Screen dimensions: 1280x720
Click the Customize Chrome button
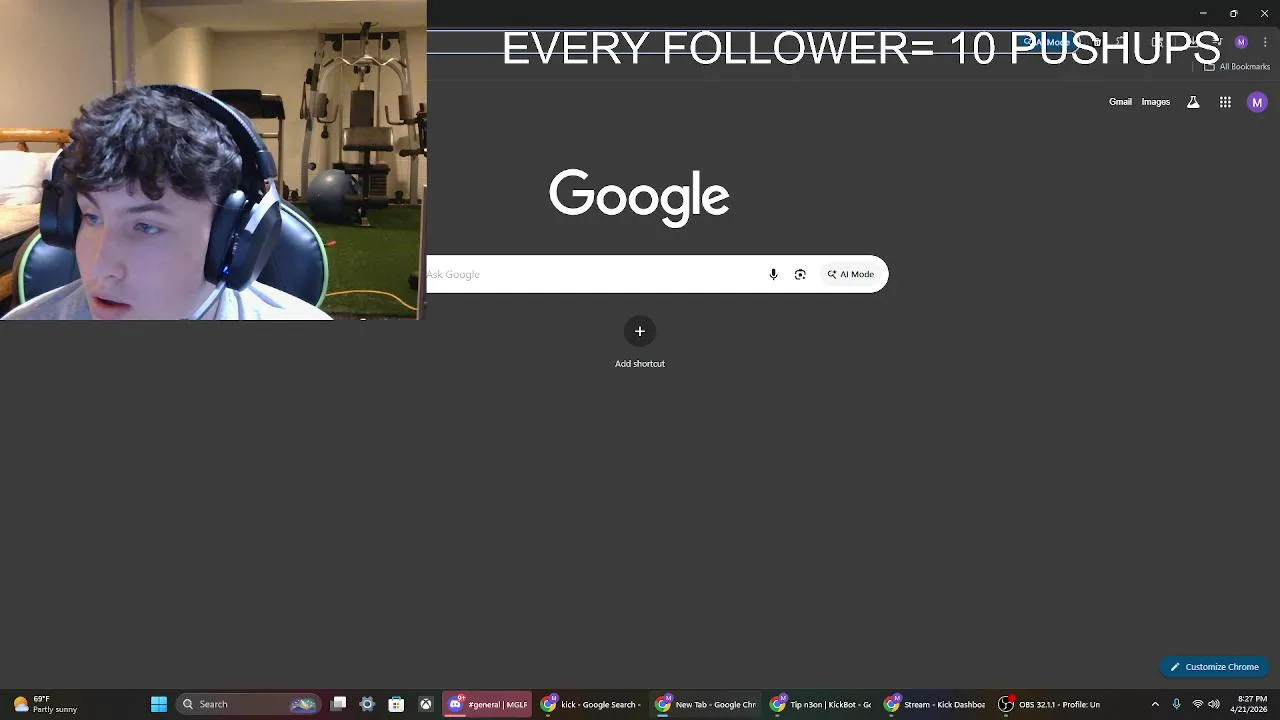1214,667
